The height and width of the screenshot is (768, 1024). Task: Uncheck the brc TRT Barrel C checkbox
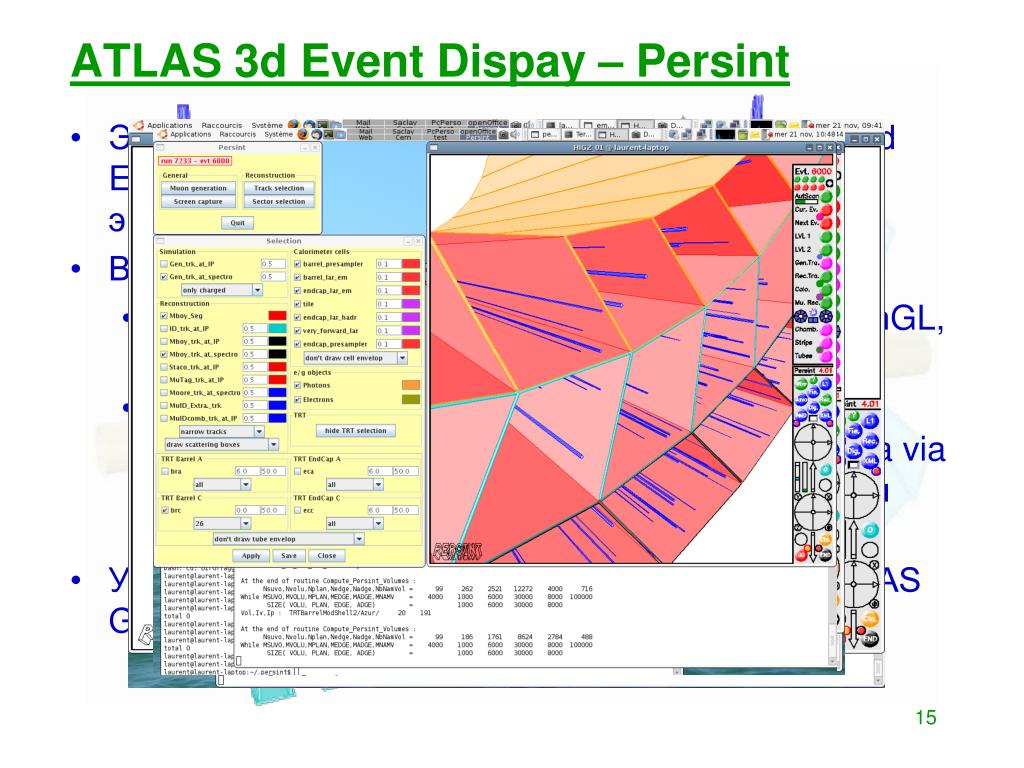tap(165, 511)
